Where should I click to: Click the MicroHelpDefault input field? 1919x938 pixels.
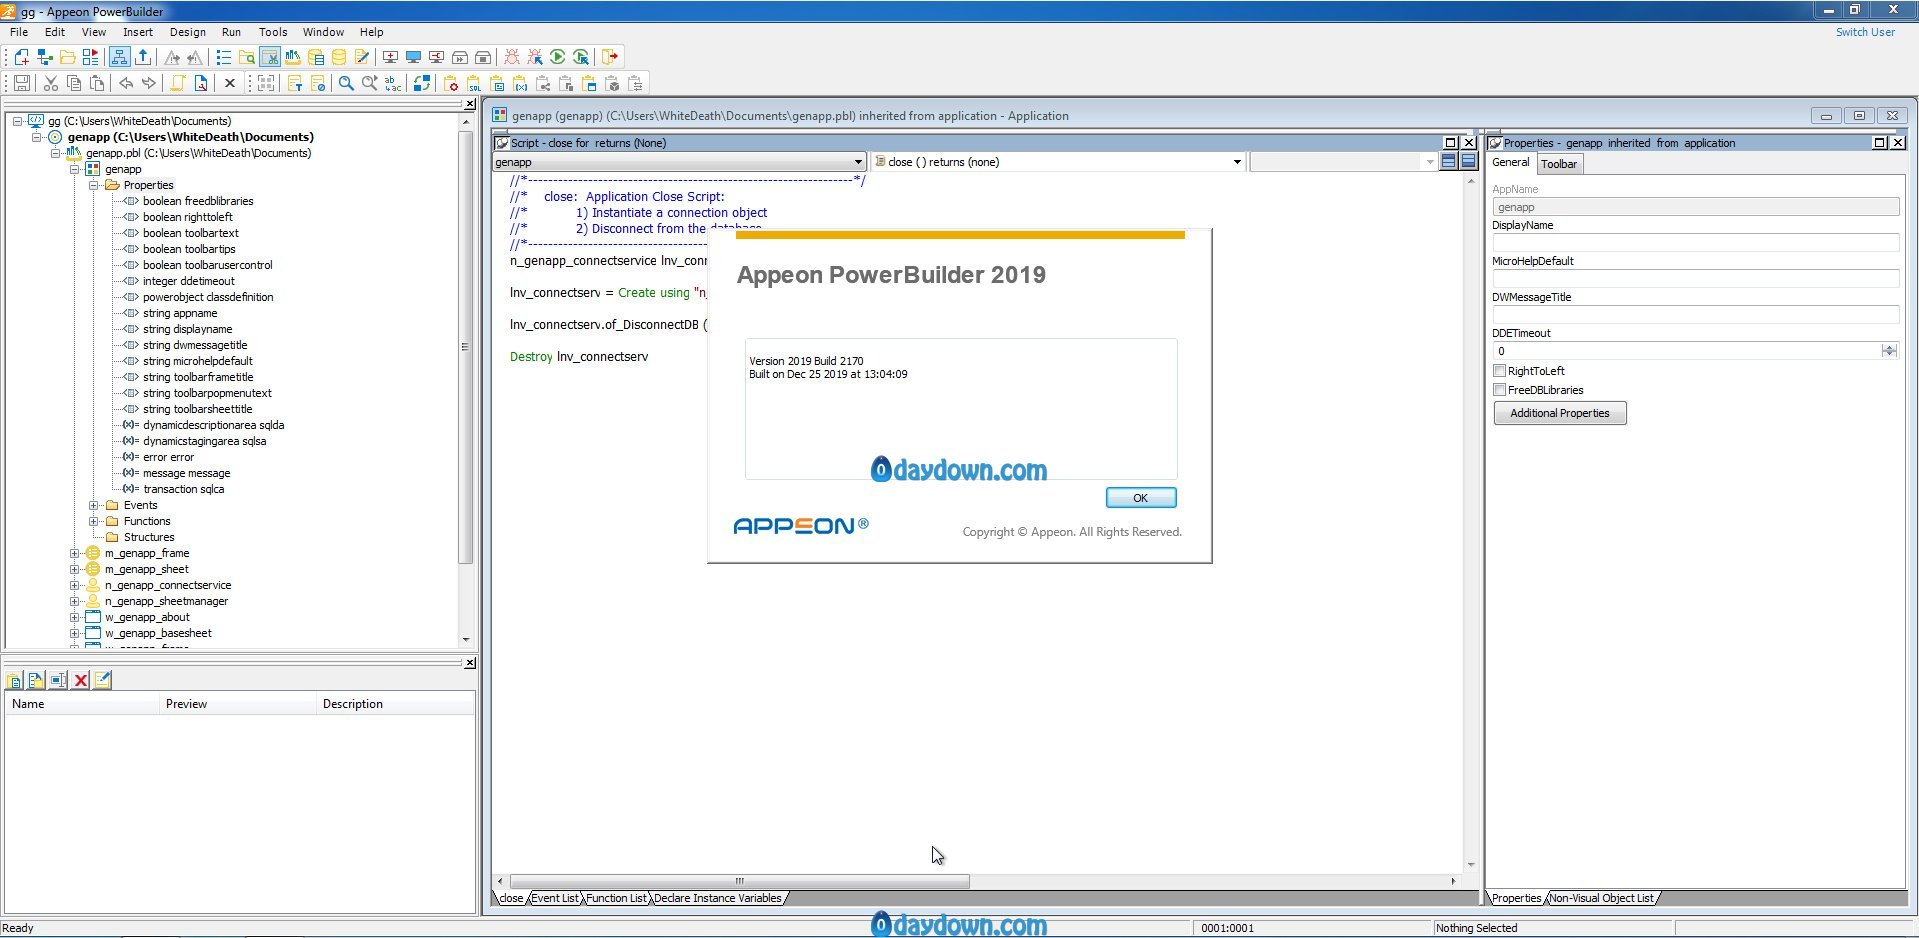[x=1695, y=279]
